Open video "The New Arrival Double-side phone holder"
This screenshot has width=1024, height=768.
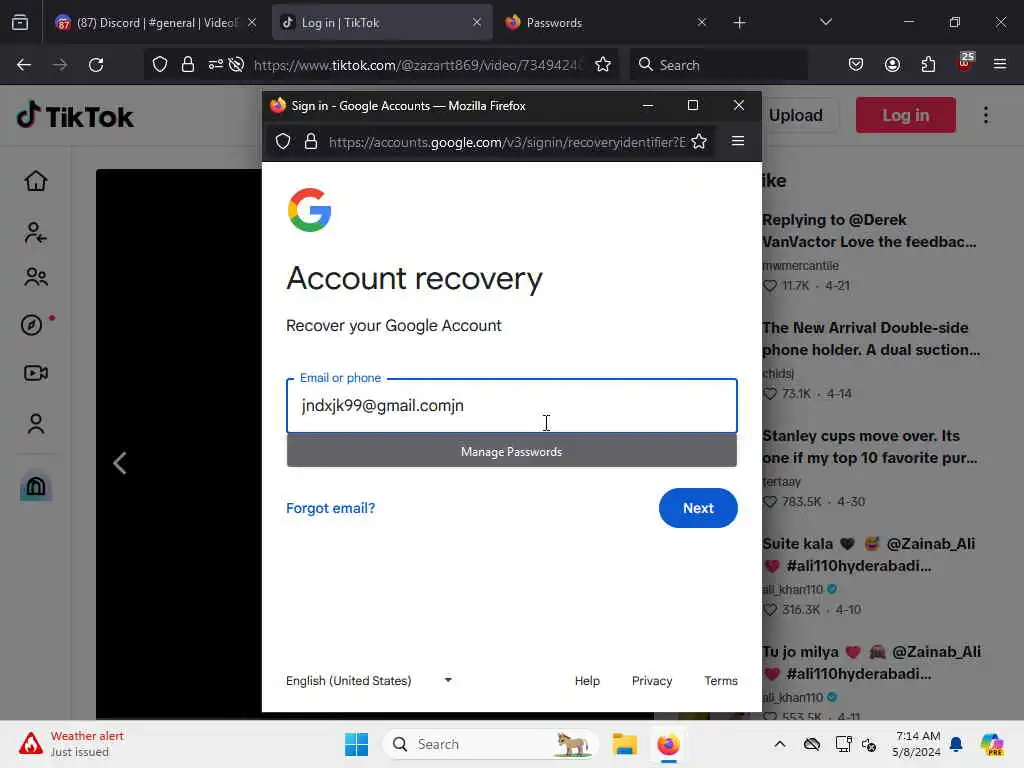point(871,338)
